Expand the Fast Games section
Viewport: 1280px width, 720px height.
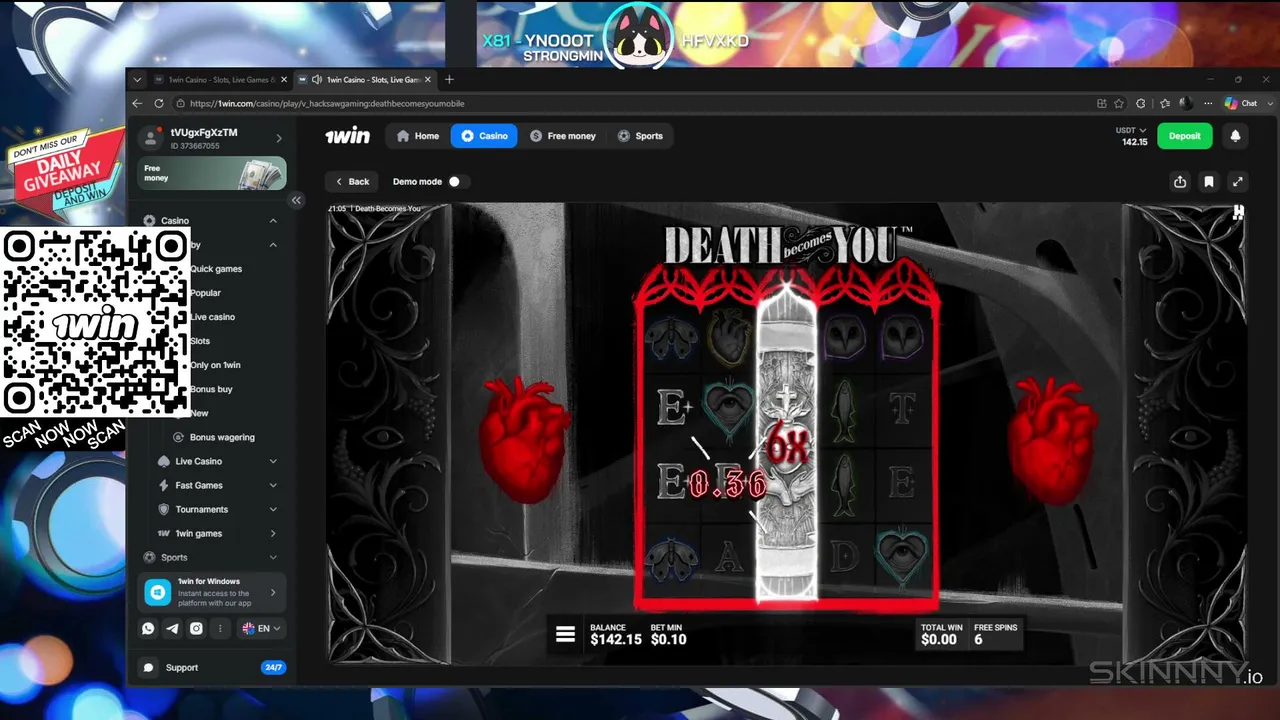273,485
